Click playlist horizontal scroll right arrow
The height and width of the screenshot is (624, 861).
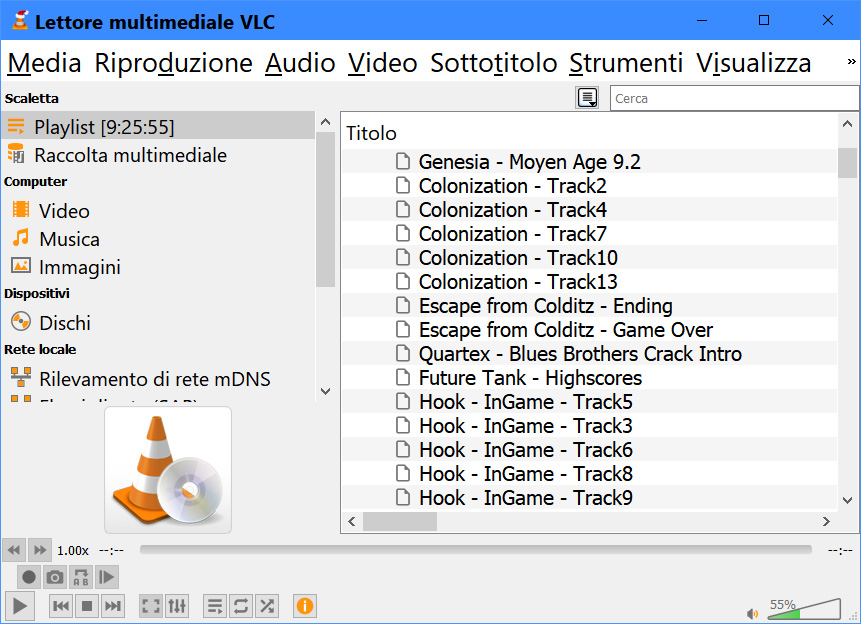tap(826, 521)
